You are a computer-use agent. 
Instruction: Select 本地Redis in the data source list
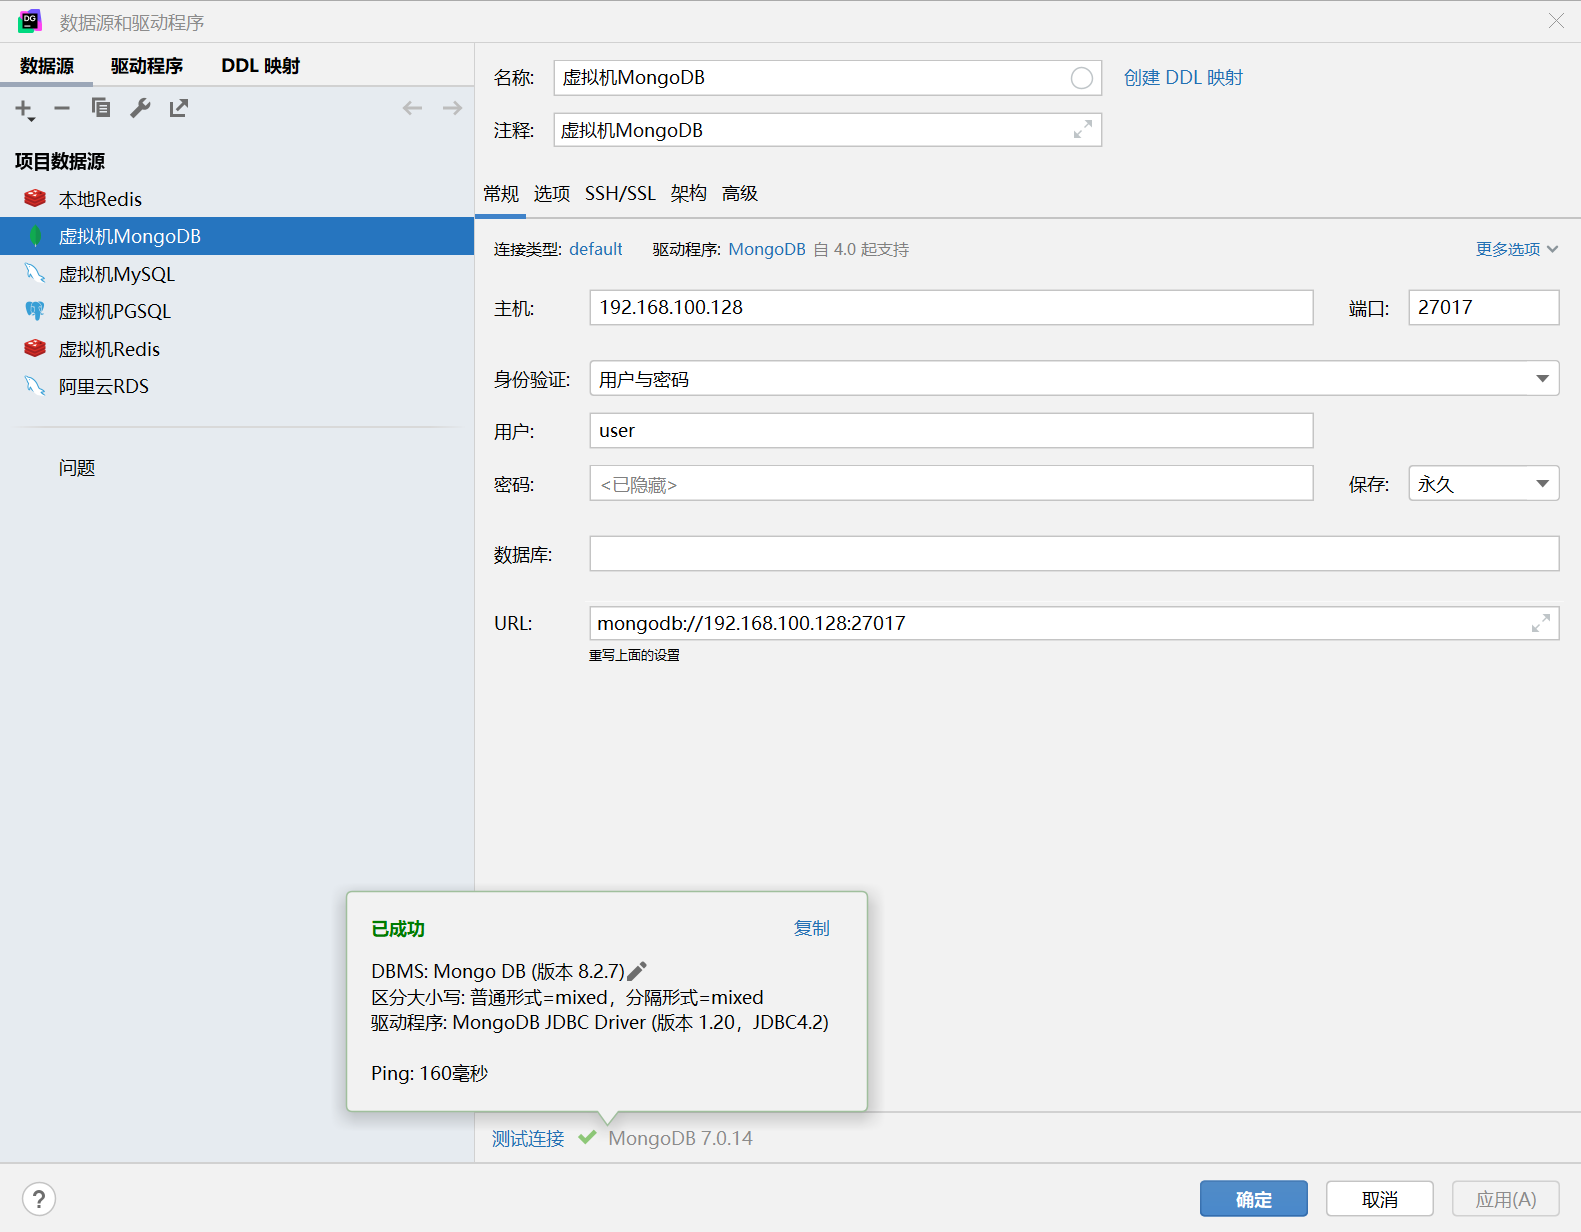[237, 199]
